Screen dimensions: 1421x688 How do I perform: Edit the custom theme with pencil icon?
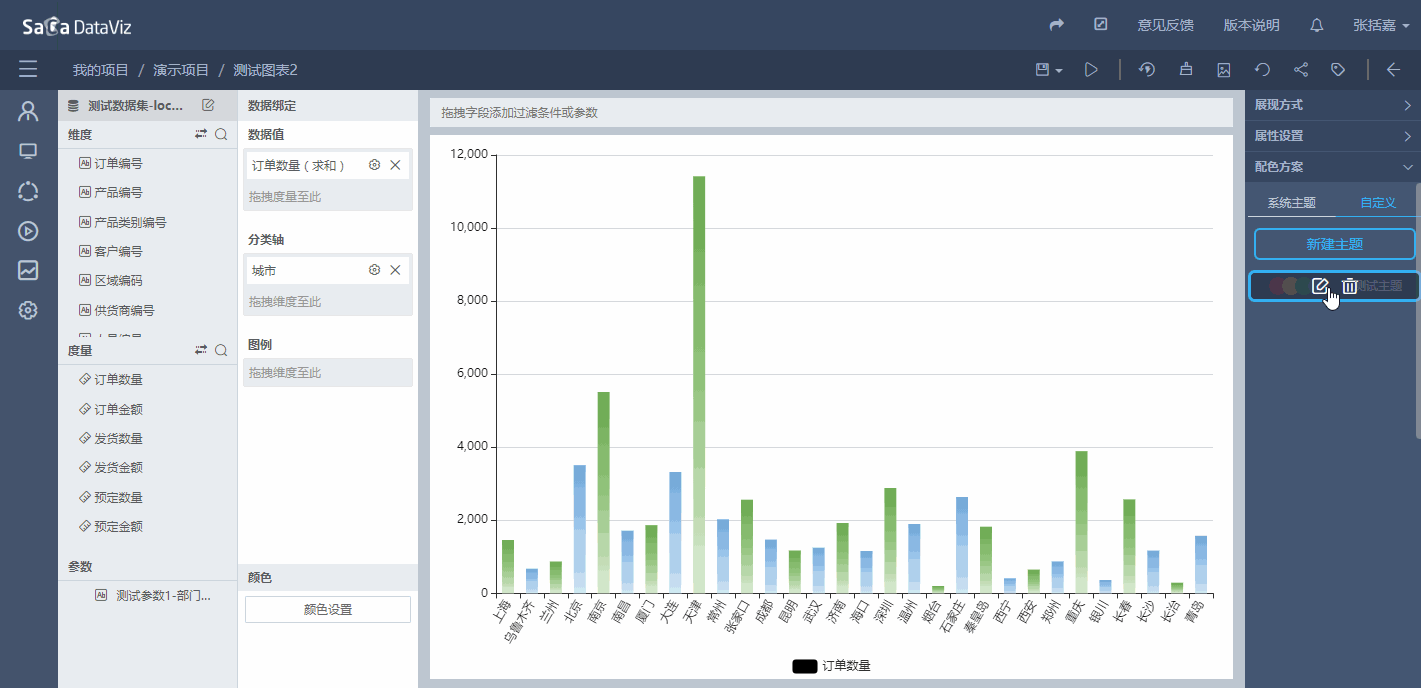tap(1320, 286)
